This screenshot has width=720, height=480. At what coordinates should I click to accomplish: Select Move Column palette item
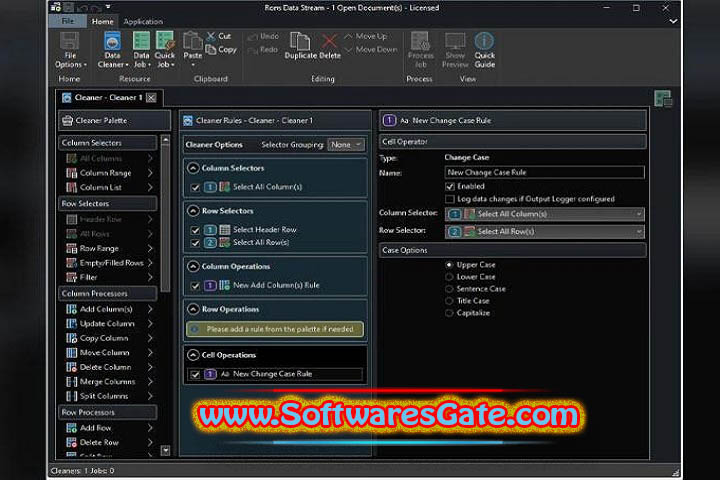[109, 353]
